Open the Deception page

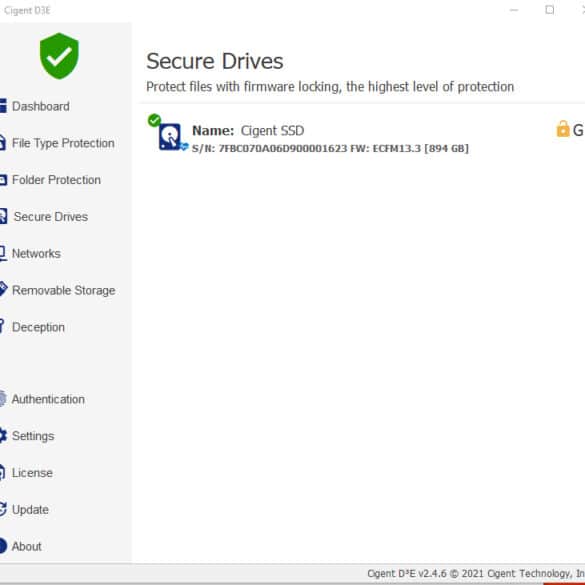(38, 328)
